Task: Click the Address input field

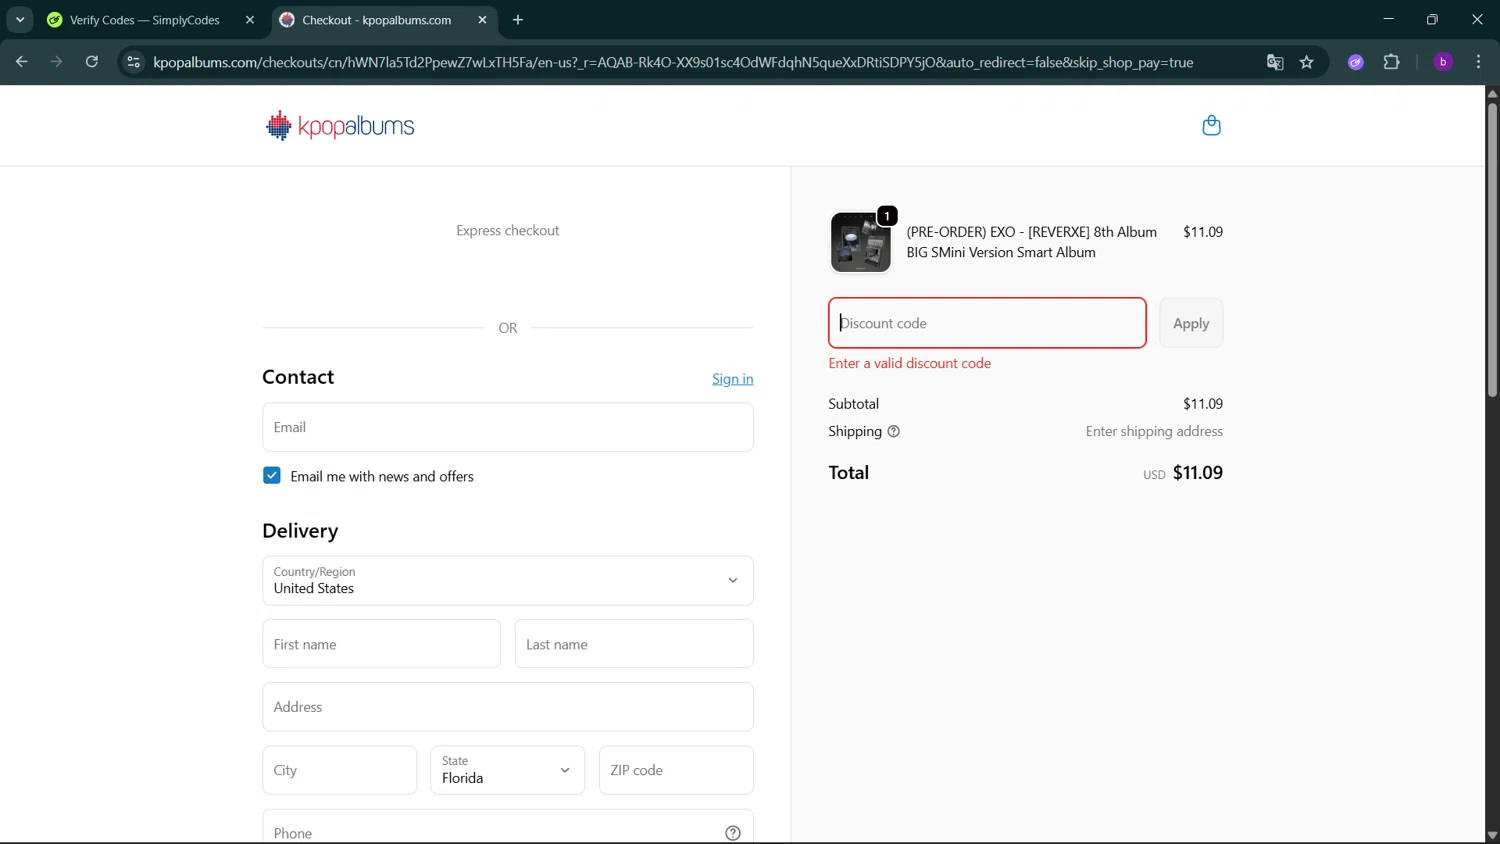Action: [x=508, y=707]
